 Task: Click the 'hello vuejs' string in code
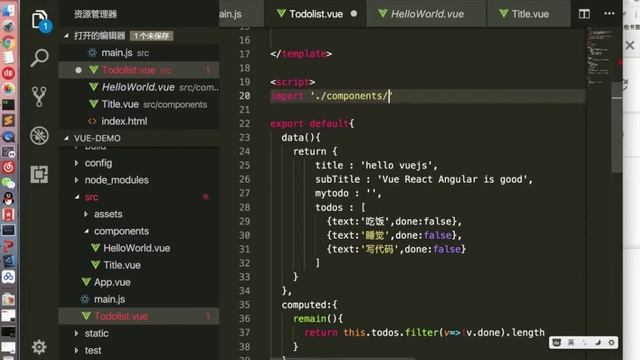[397, 165]
